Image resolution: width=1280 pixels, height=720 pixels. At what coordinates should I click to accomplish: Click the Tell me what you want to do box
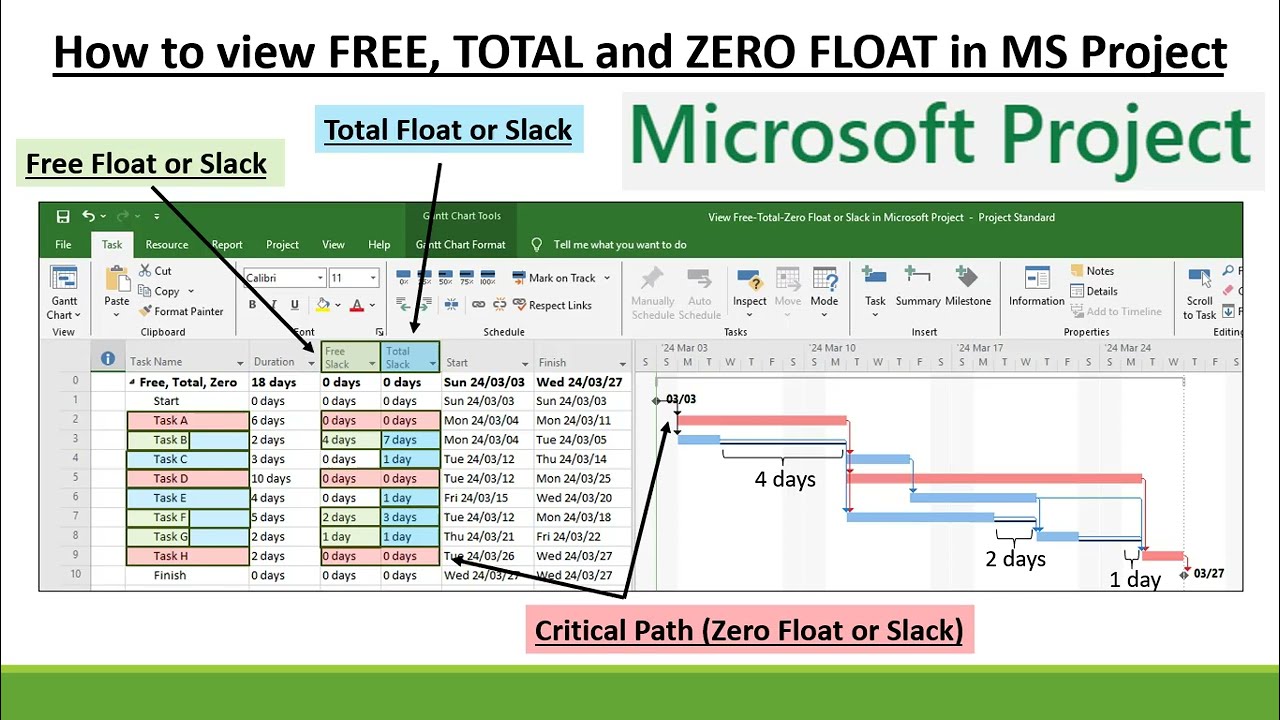coord(620,244)
